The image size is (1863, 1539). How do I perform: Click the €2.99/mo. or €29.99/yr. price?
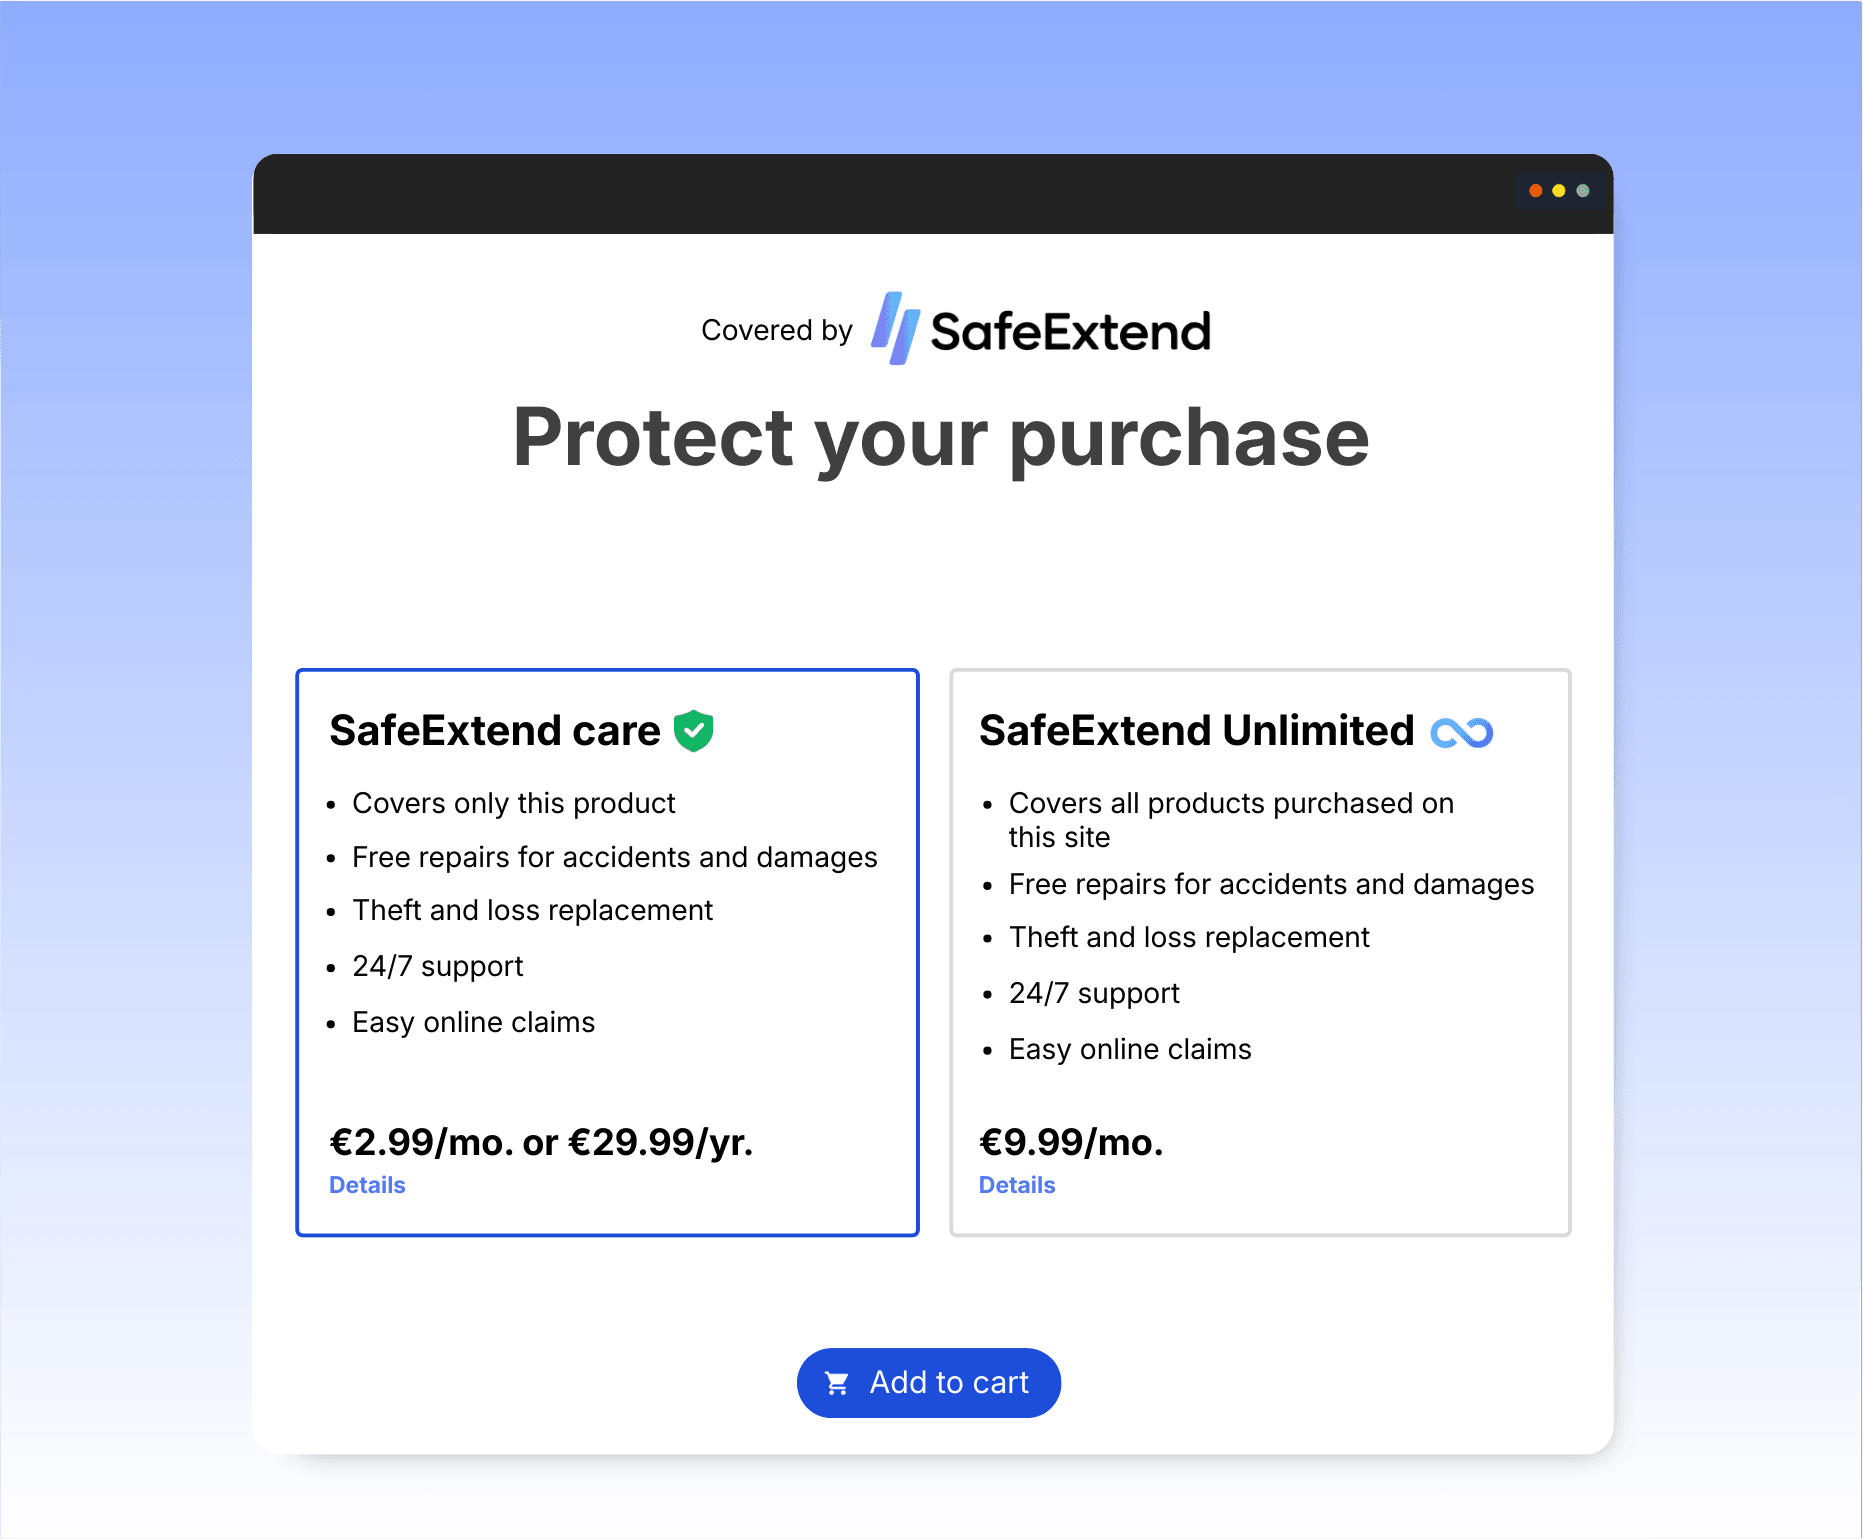pyautogui.click(x=541, y=1142)
